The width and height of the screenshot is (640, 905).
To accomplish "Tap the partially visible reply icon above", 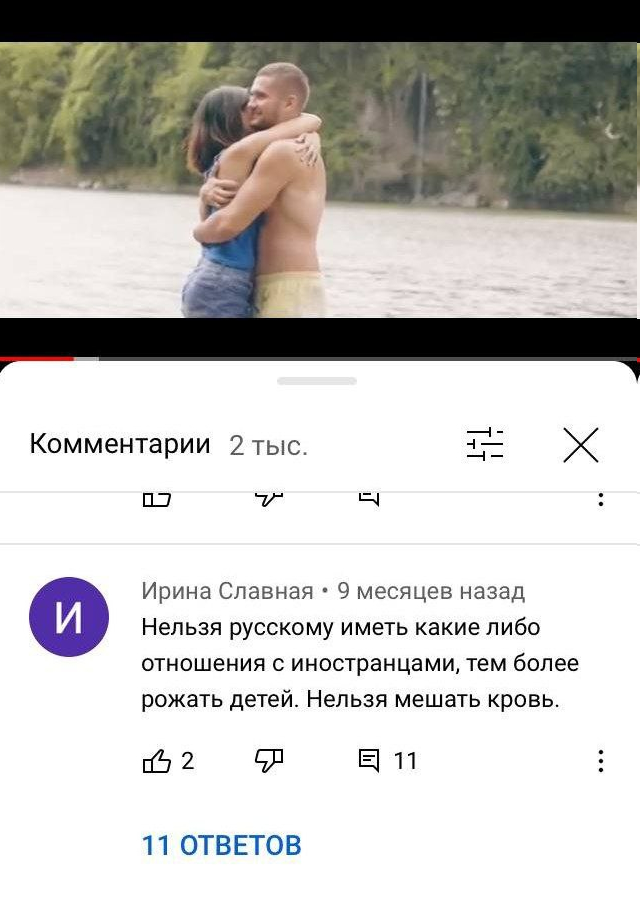I will (369, 499).
